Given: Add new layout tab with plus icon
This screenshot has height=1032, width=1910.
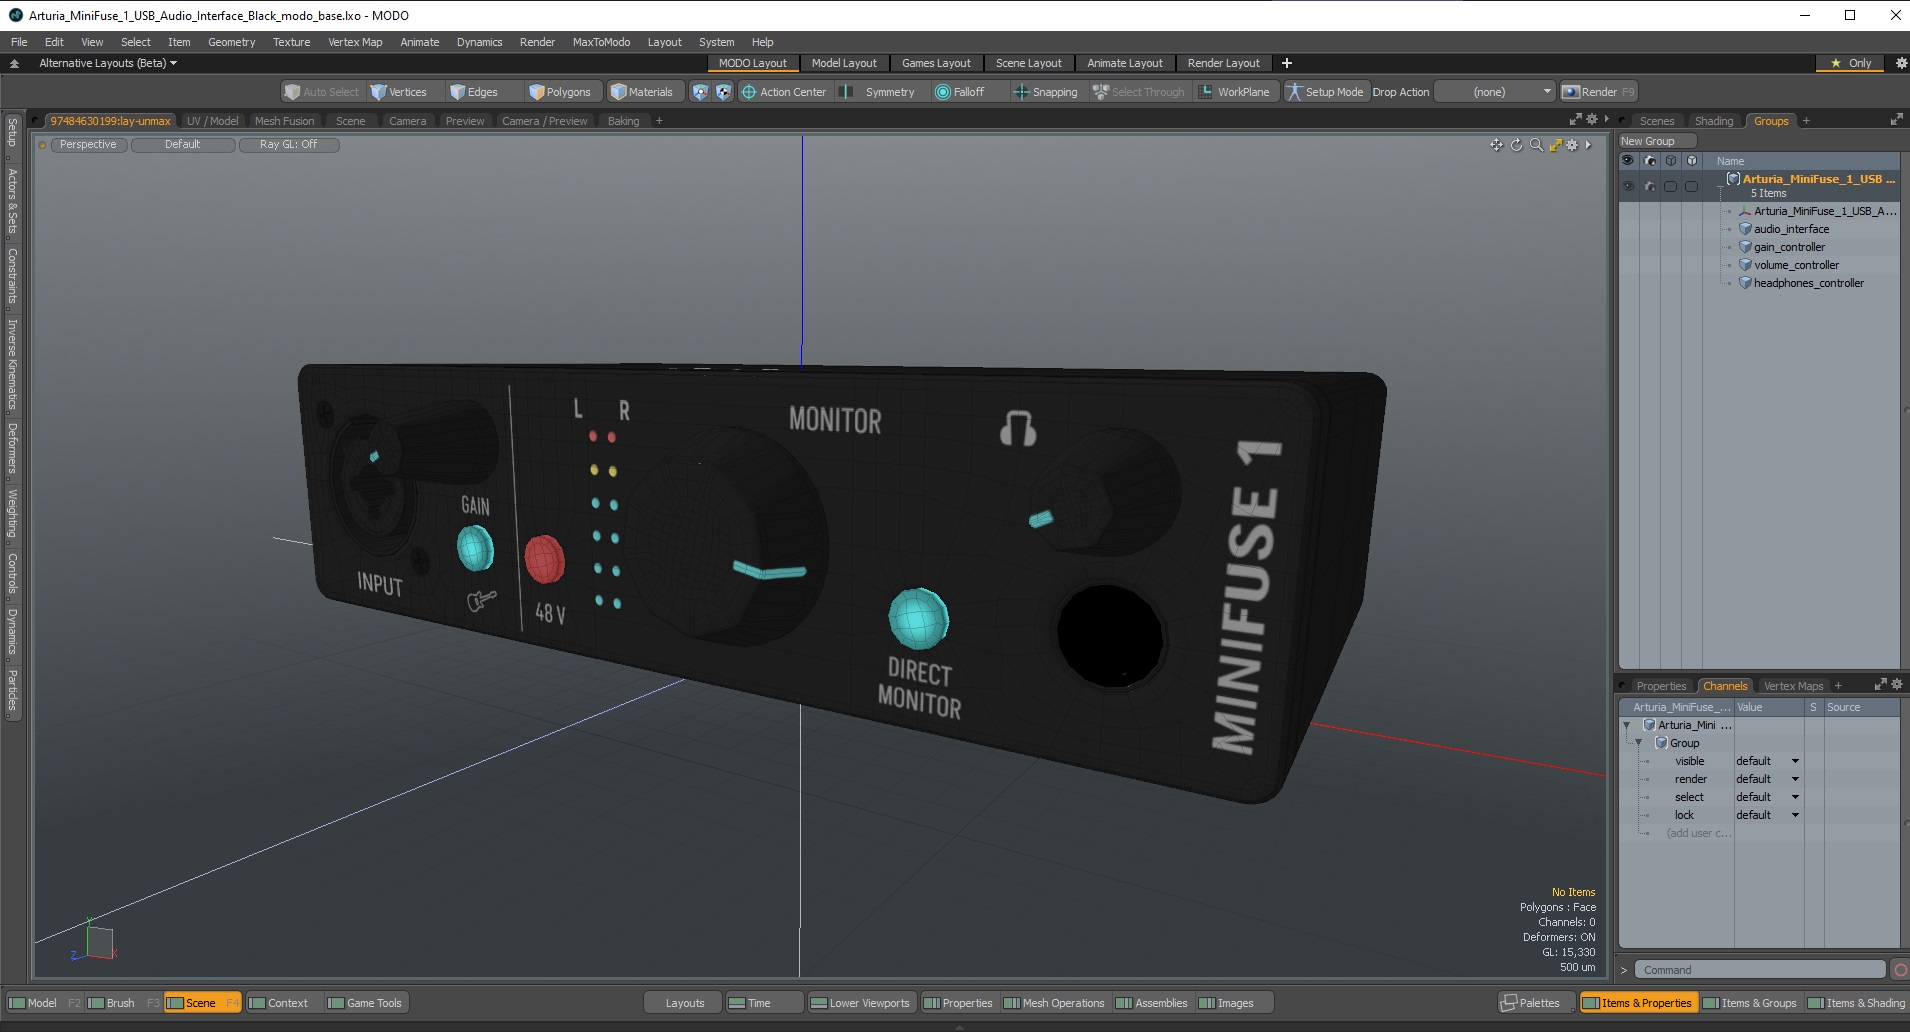Looking at the screenshot, I should pyautogui.click(x=1287, y=63).
